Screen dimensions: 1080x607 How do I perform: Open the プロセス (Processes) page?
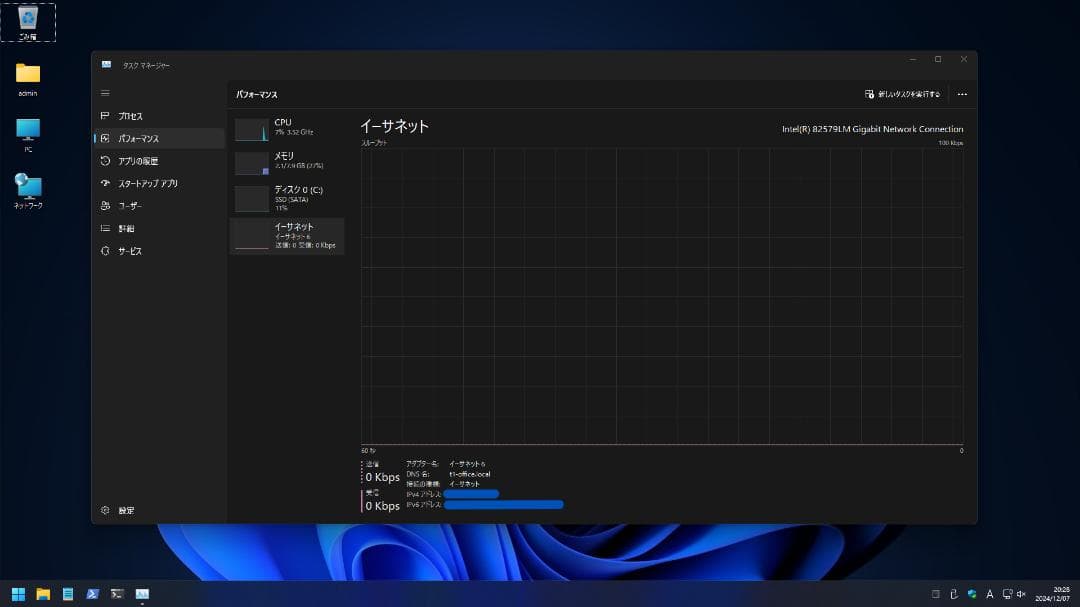pos(130,116)
